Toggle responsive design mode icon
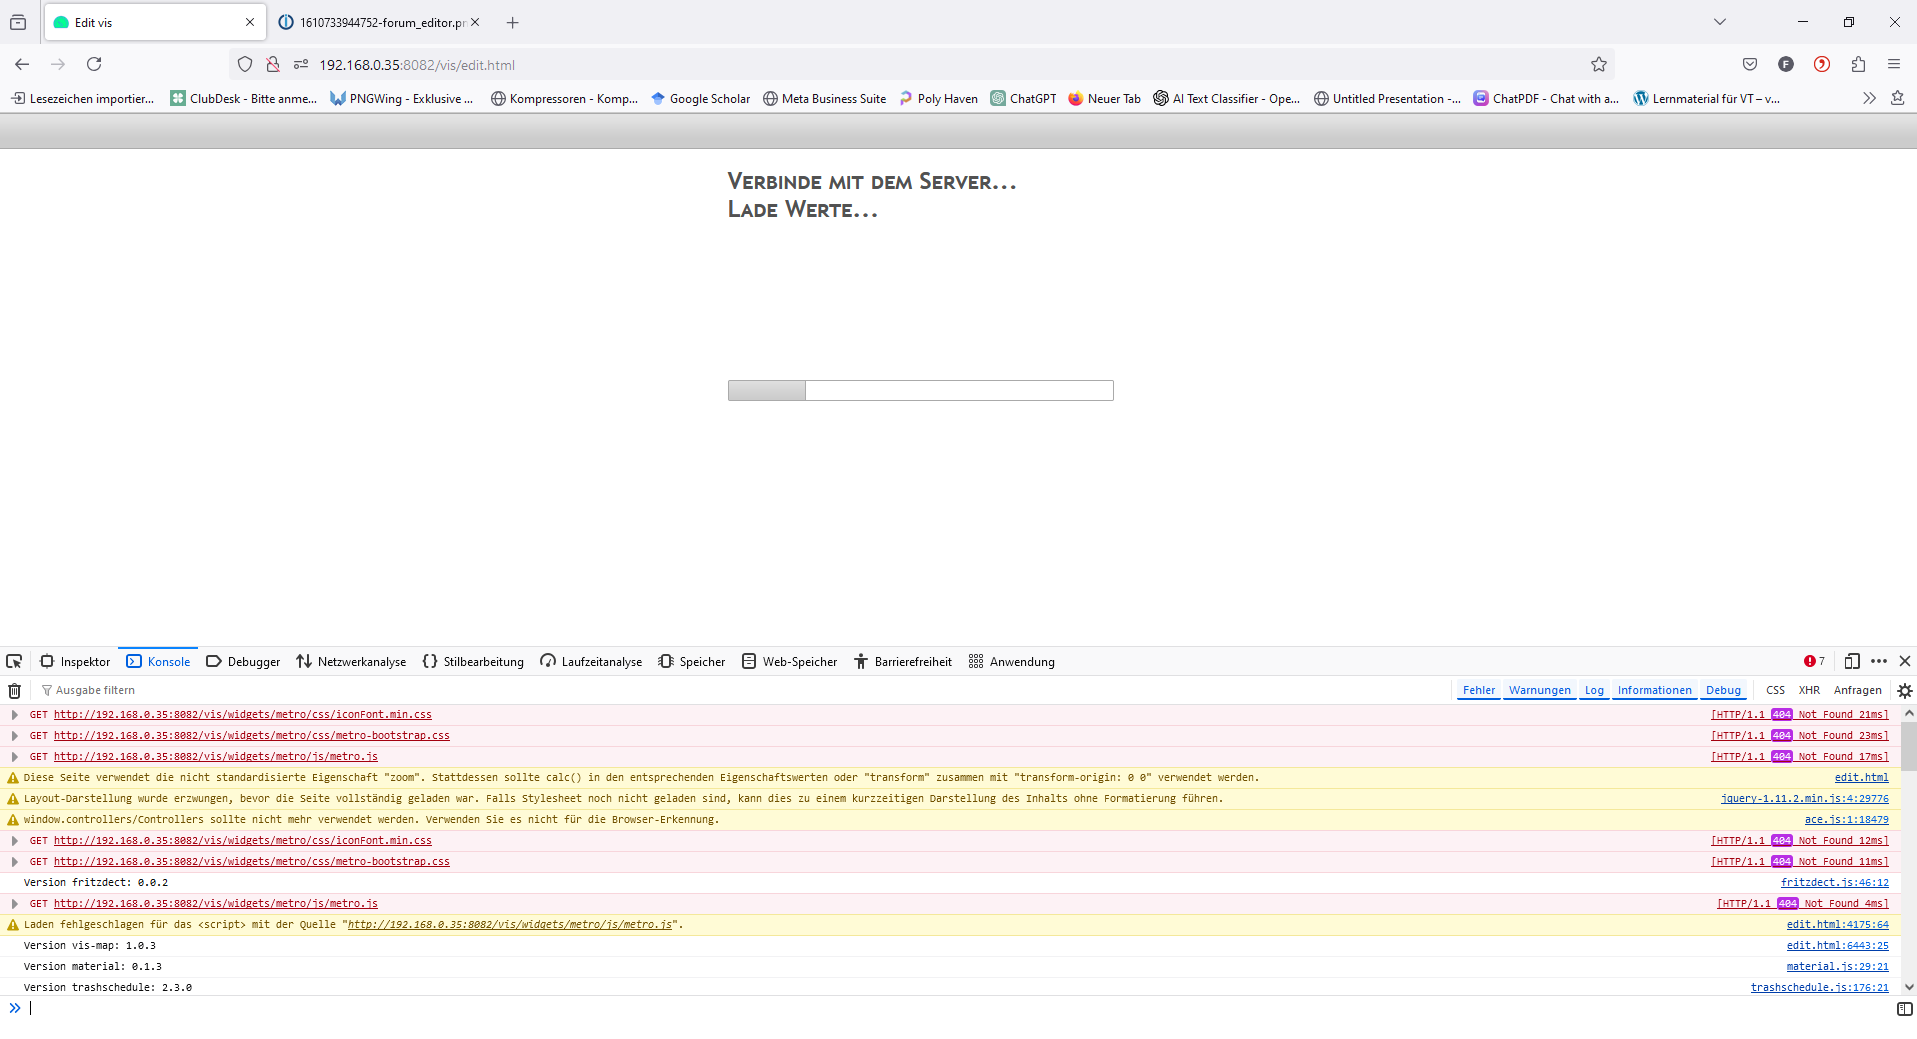Image resolution: width=1917 pixels, height=1039 pixels. point(1851,661)
